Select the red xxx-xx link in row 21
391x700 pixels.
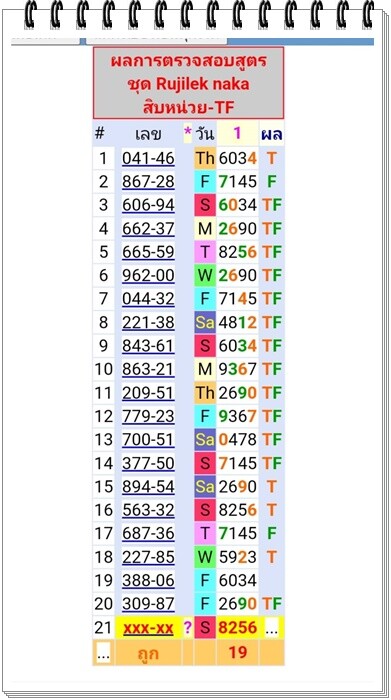(x=148, y=628)
